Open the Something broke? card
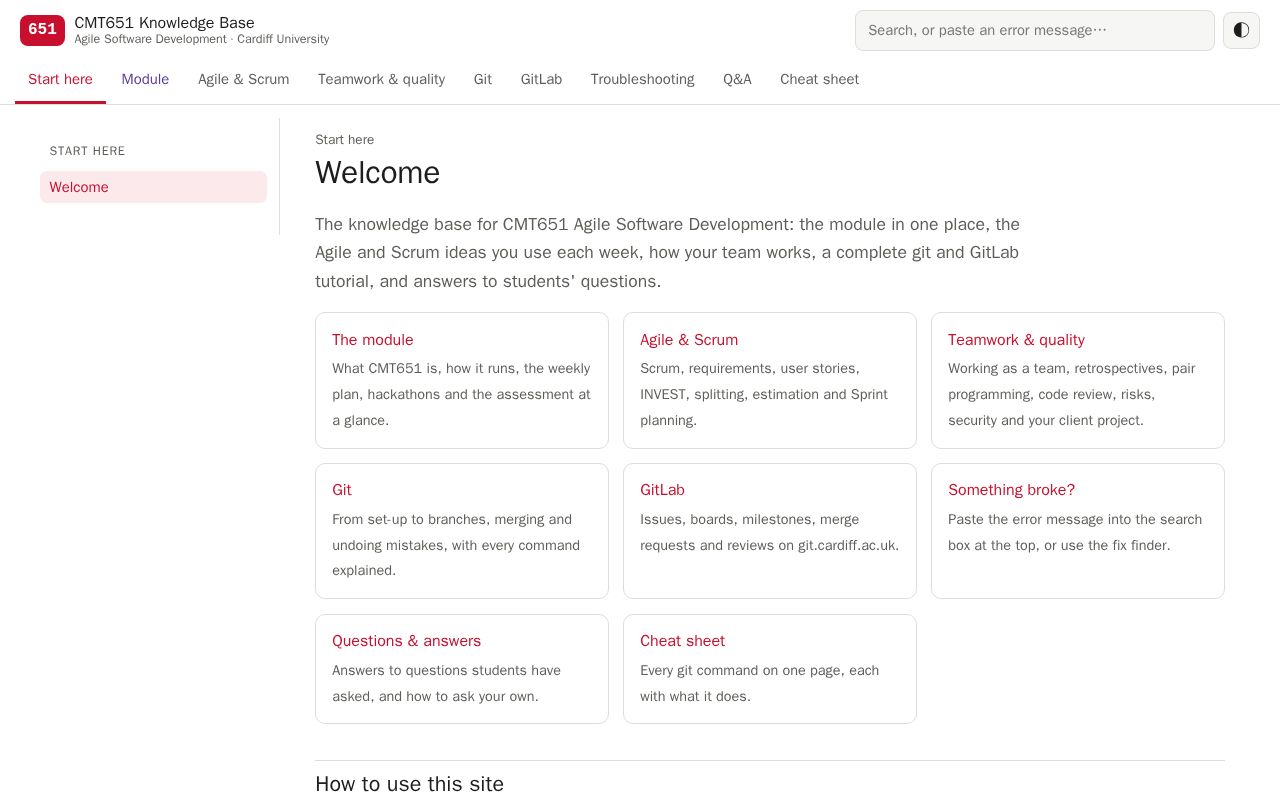This screenshot has width=1280, height=800. (1078, 531)
